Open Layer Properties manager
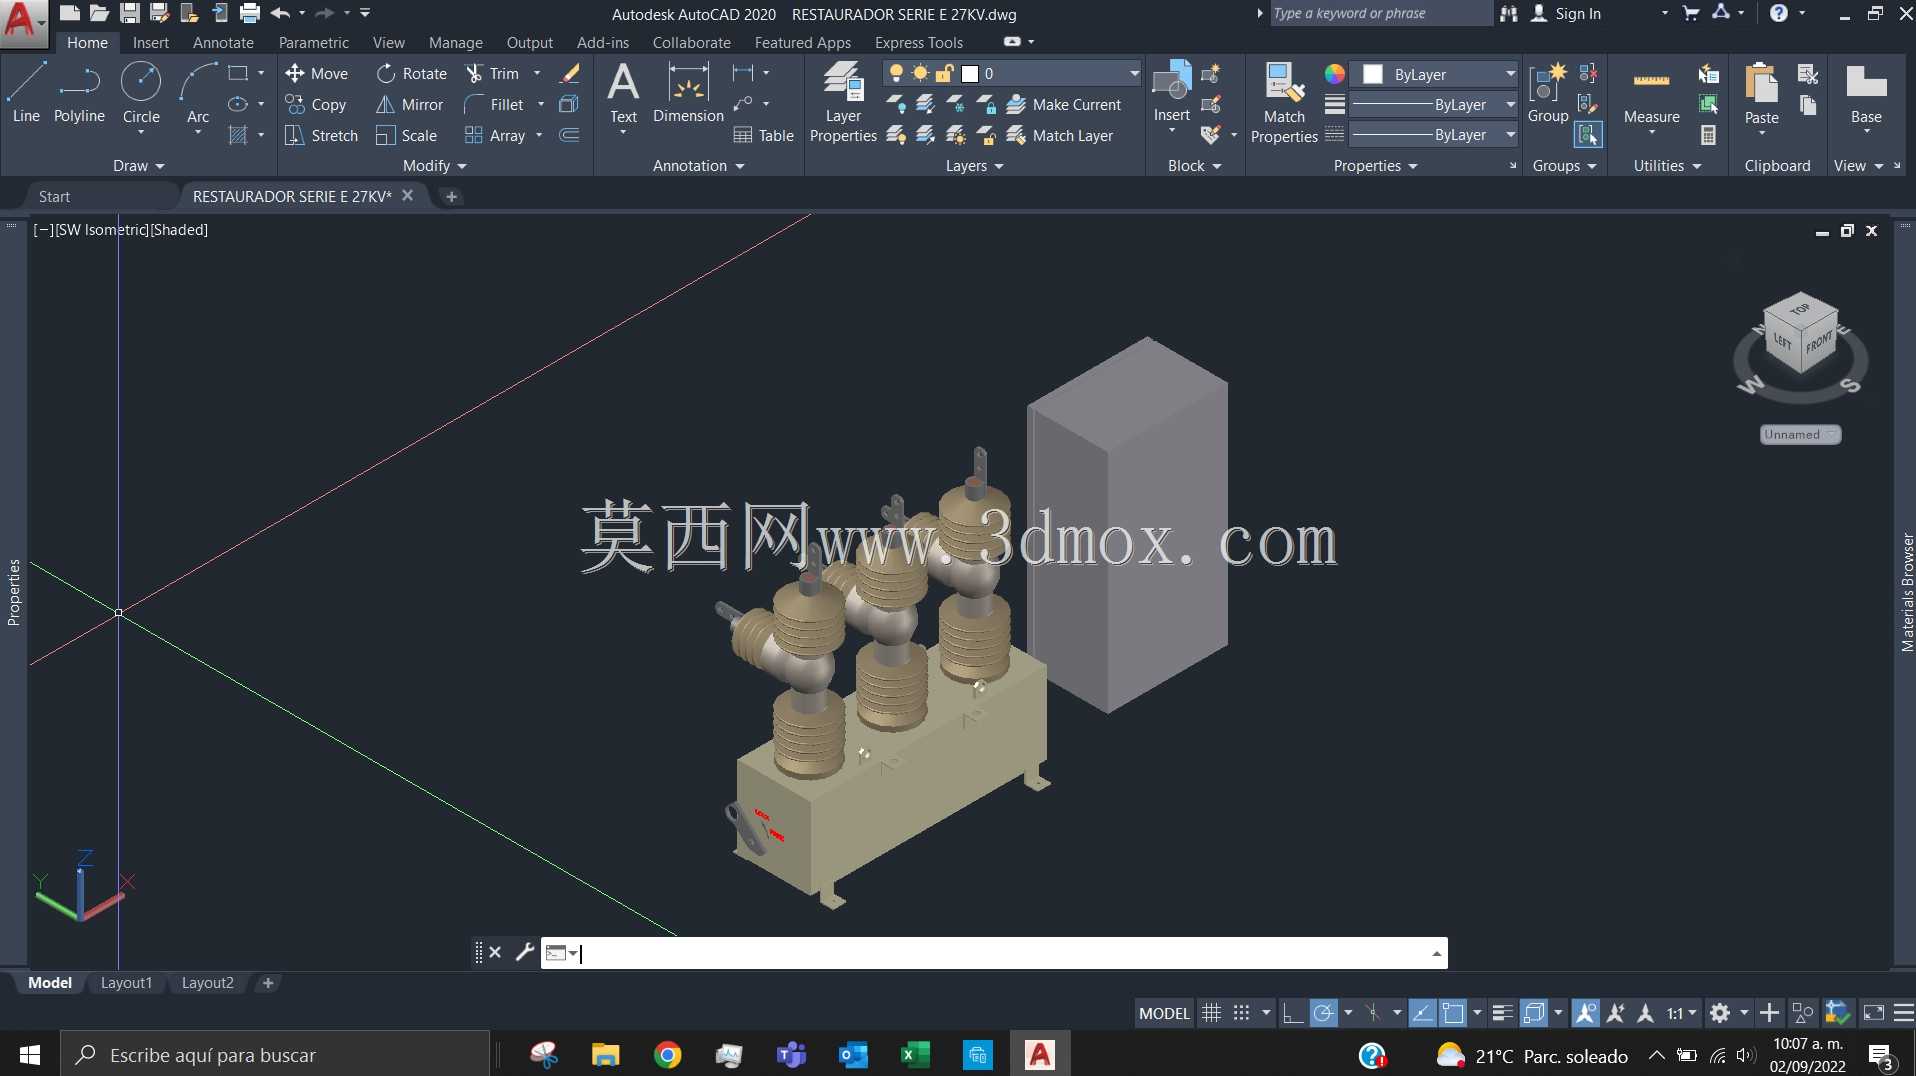The image size is (1916, 1076). pyautogui.click(x=843, y=102)
